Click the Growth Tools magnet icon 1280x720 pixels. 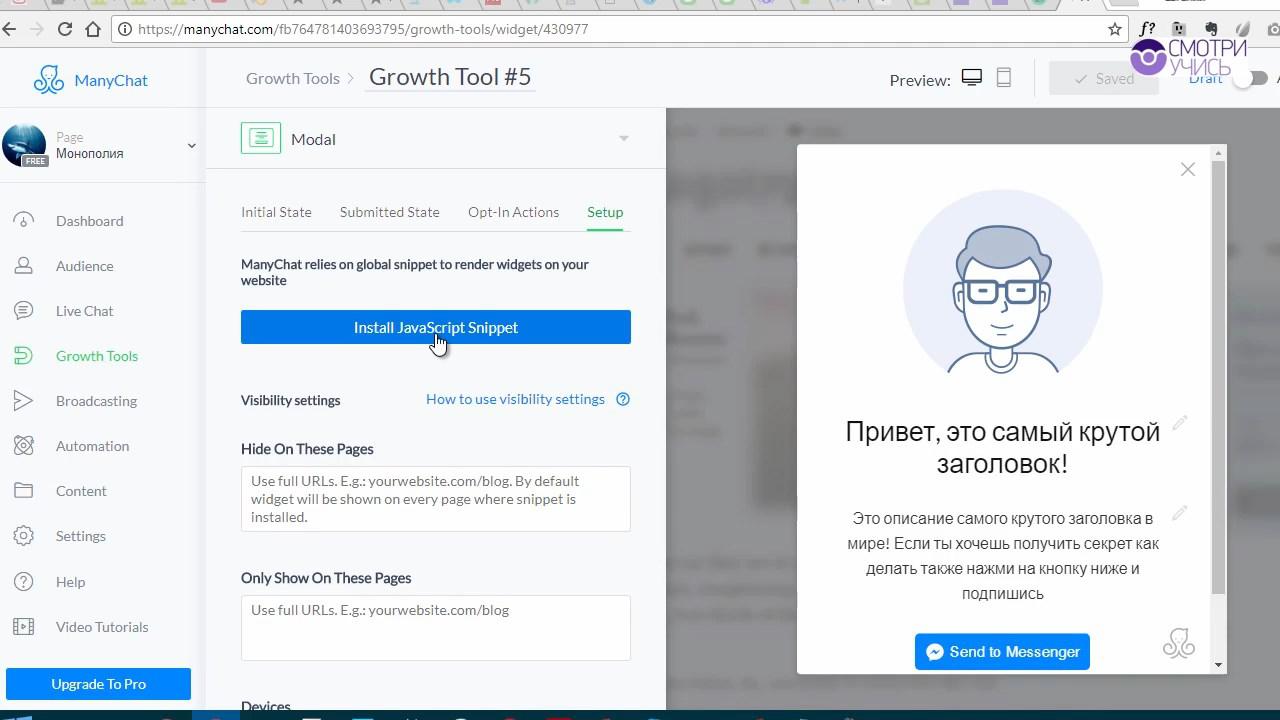click(23, 355)
